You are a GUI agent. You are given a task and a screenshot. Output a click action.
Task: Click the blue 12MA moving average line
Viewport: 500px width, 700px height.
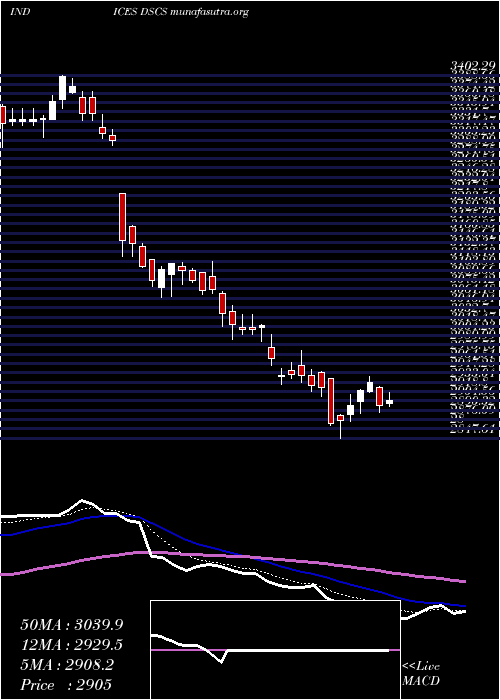(x=232, y=553)
